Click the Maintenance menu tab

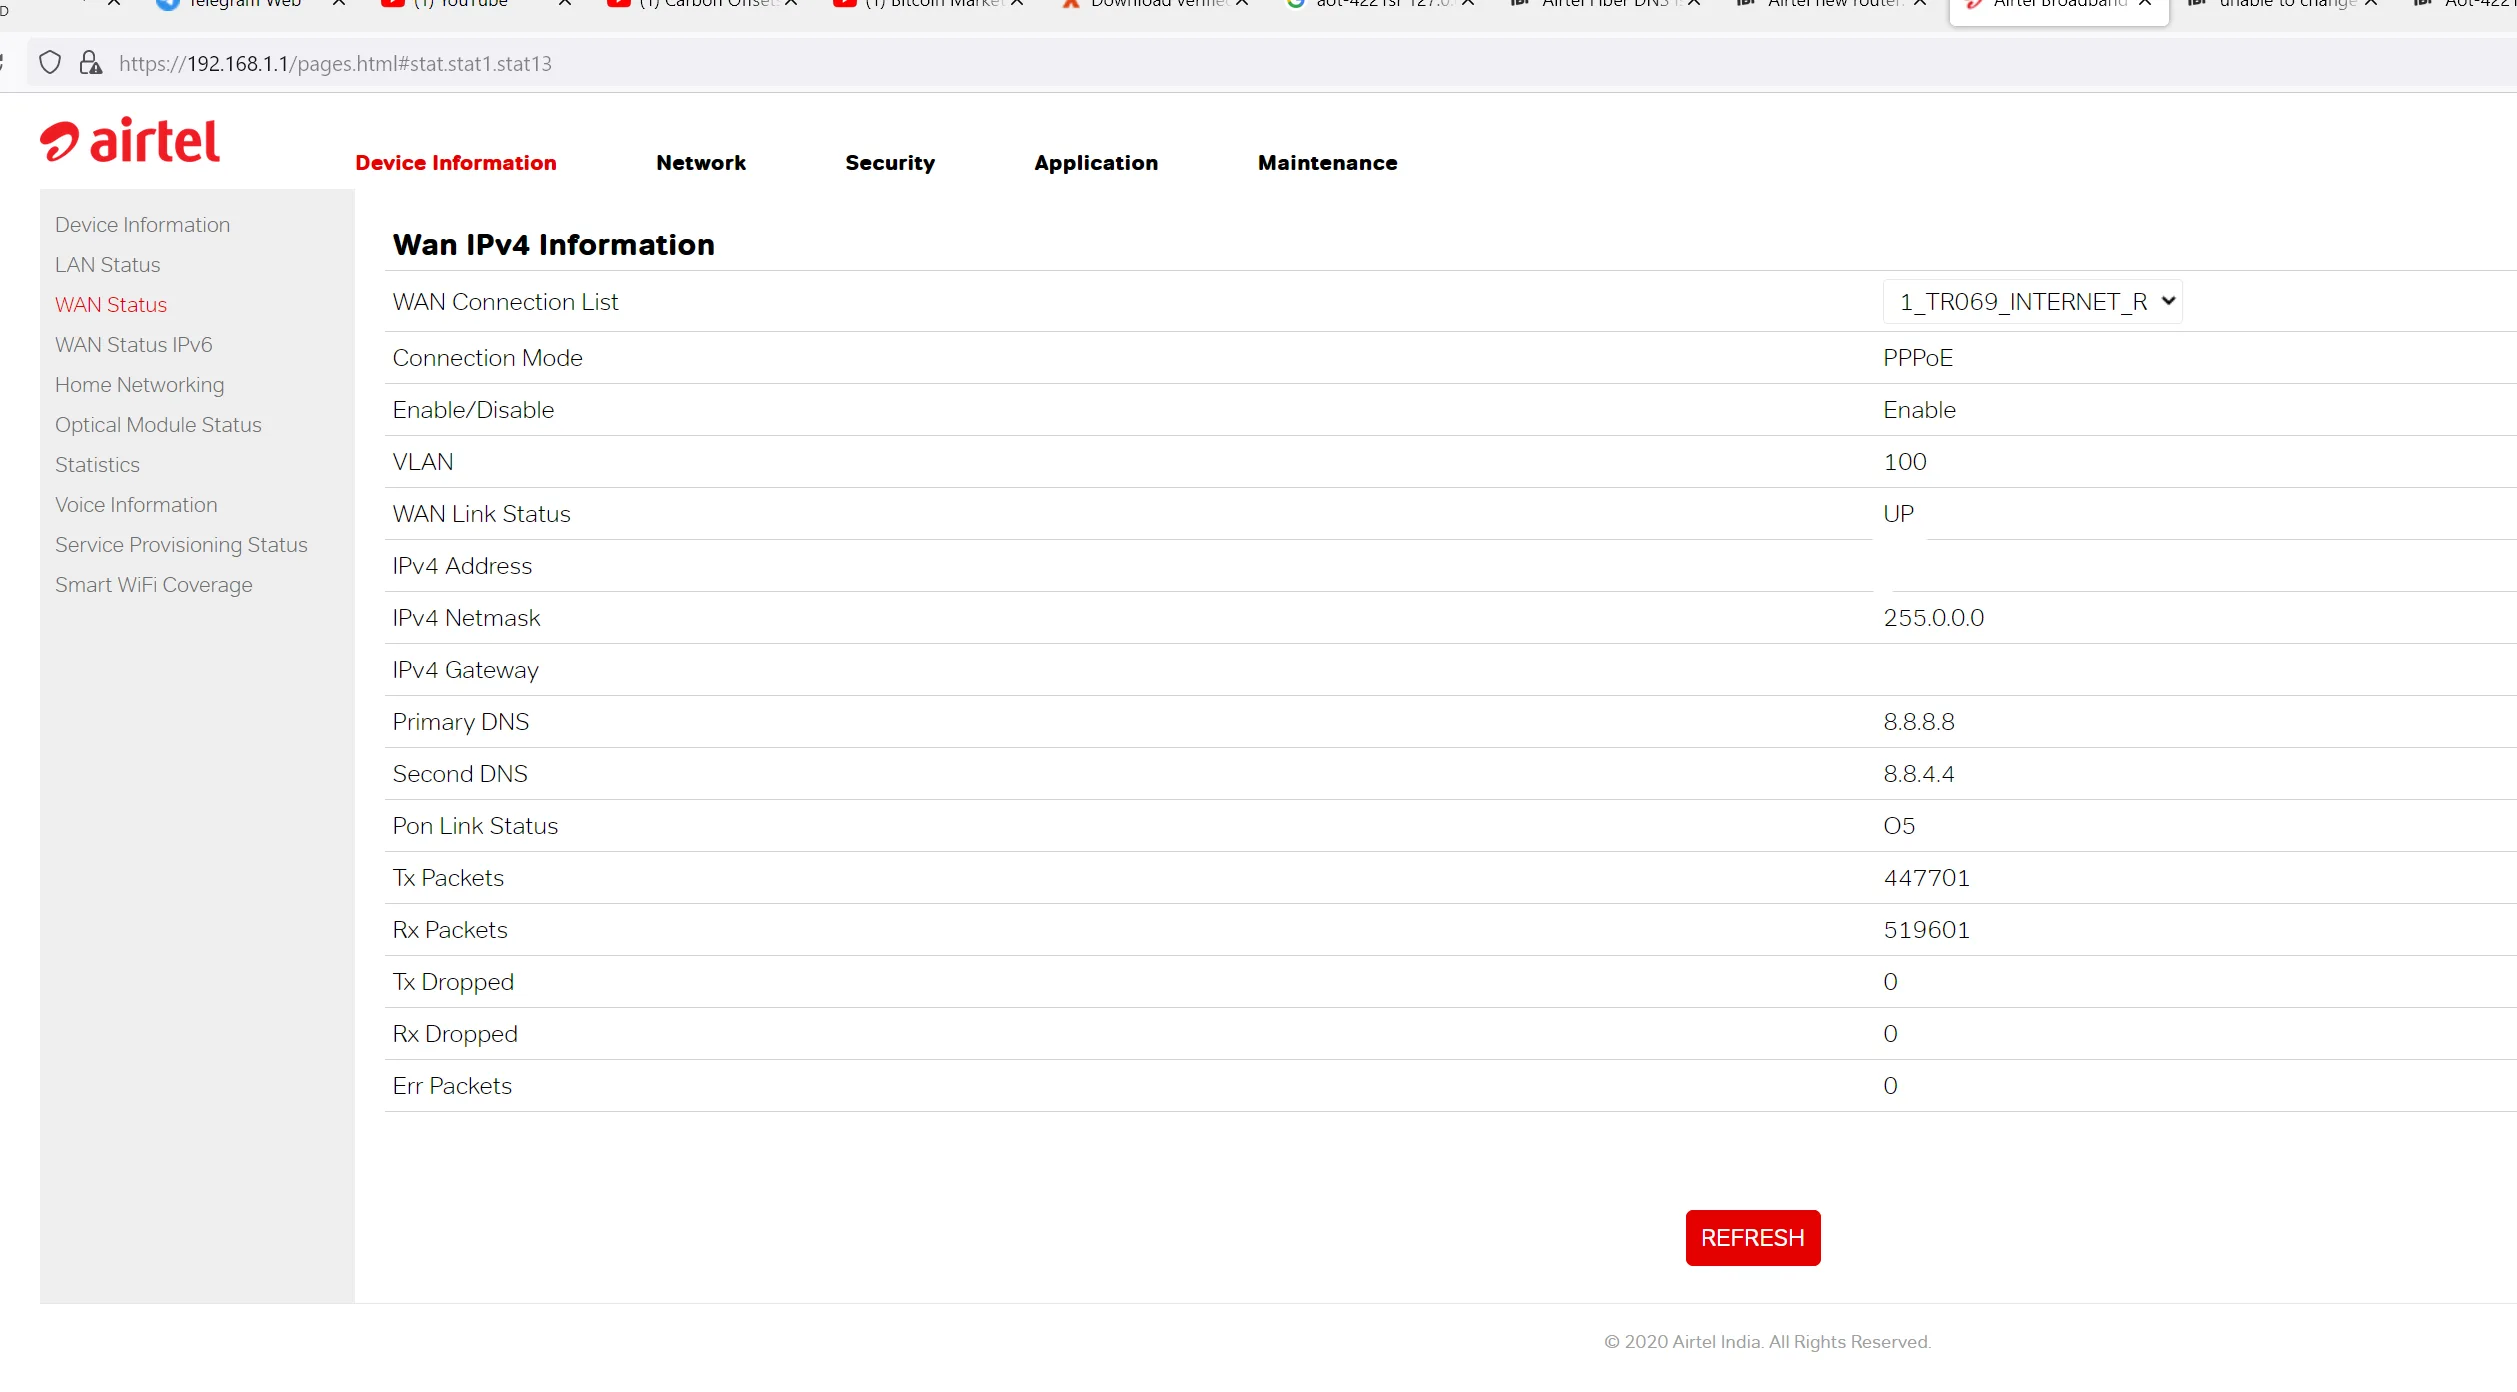(x=1328, y=163)
